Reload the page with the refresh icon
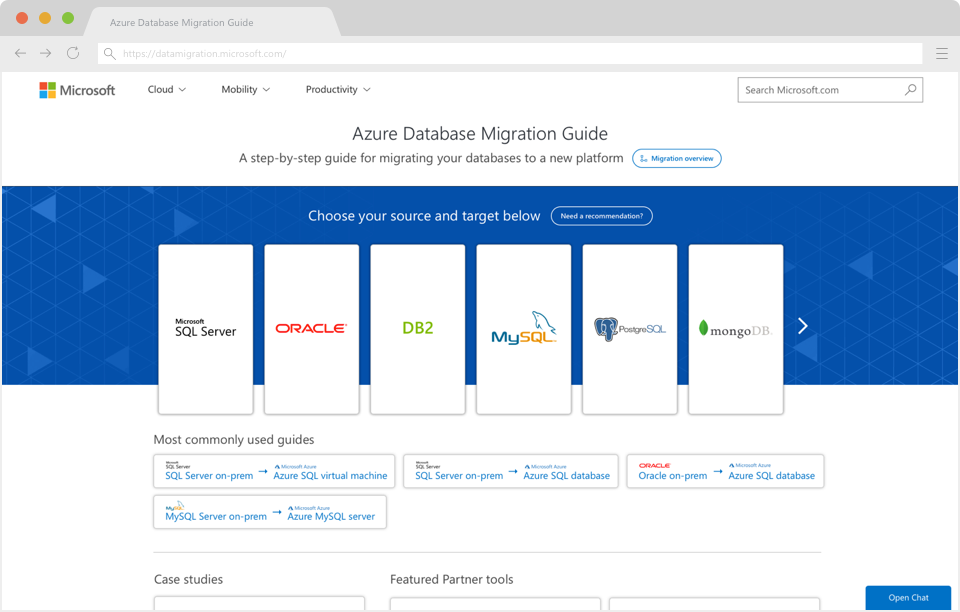The image size is (960, 612). coord(73,53)
